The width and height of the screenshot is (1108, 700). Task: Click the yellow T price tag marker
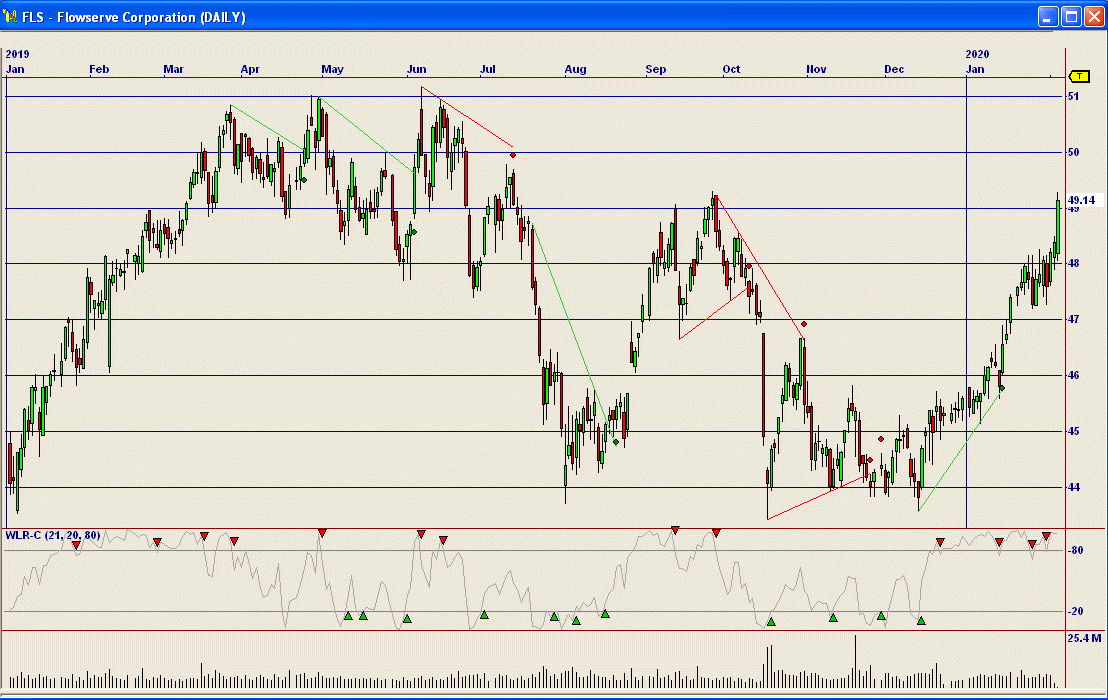1080,76
